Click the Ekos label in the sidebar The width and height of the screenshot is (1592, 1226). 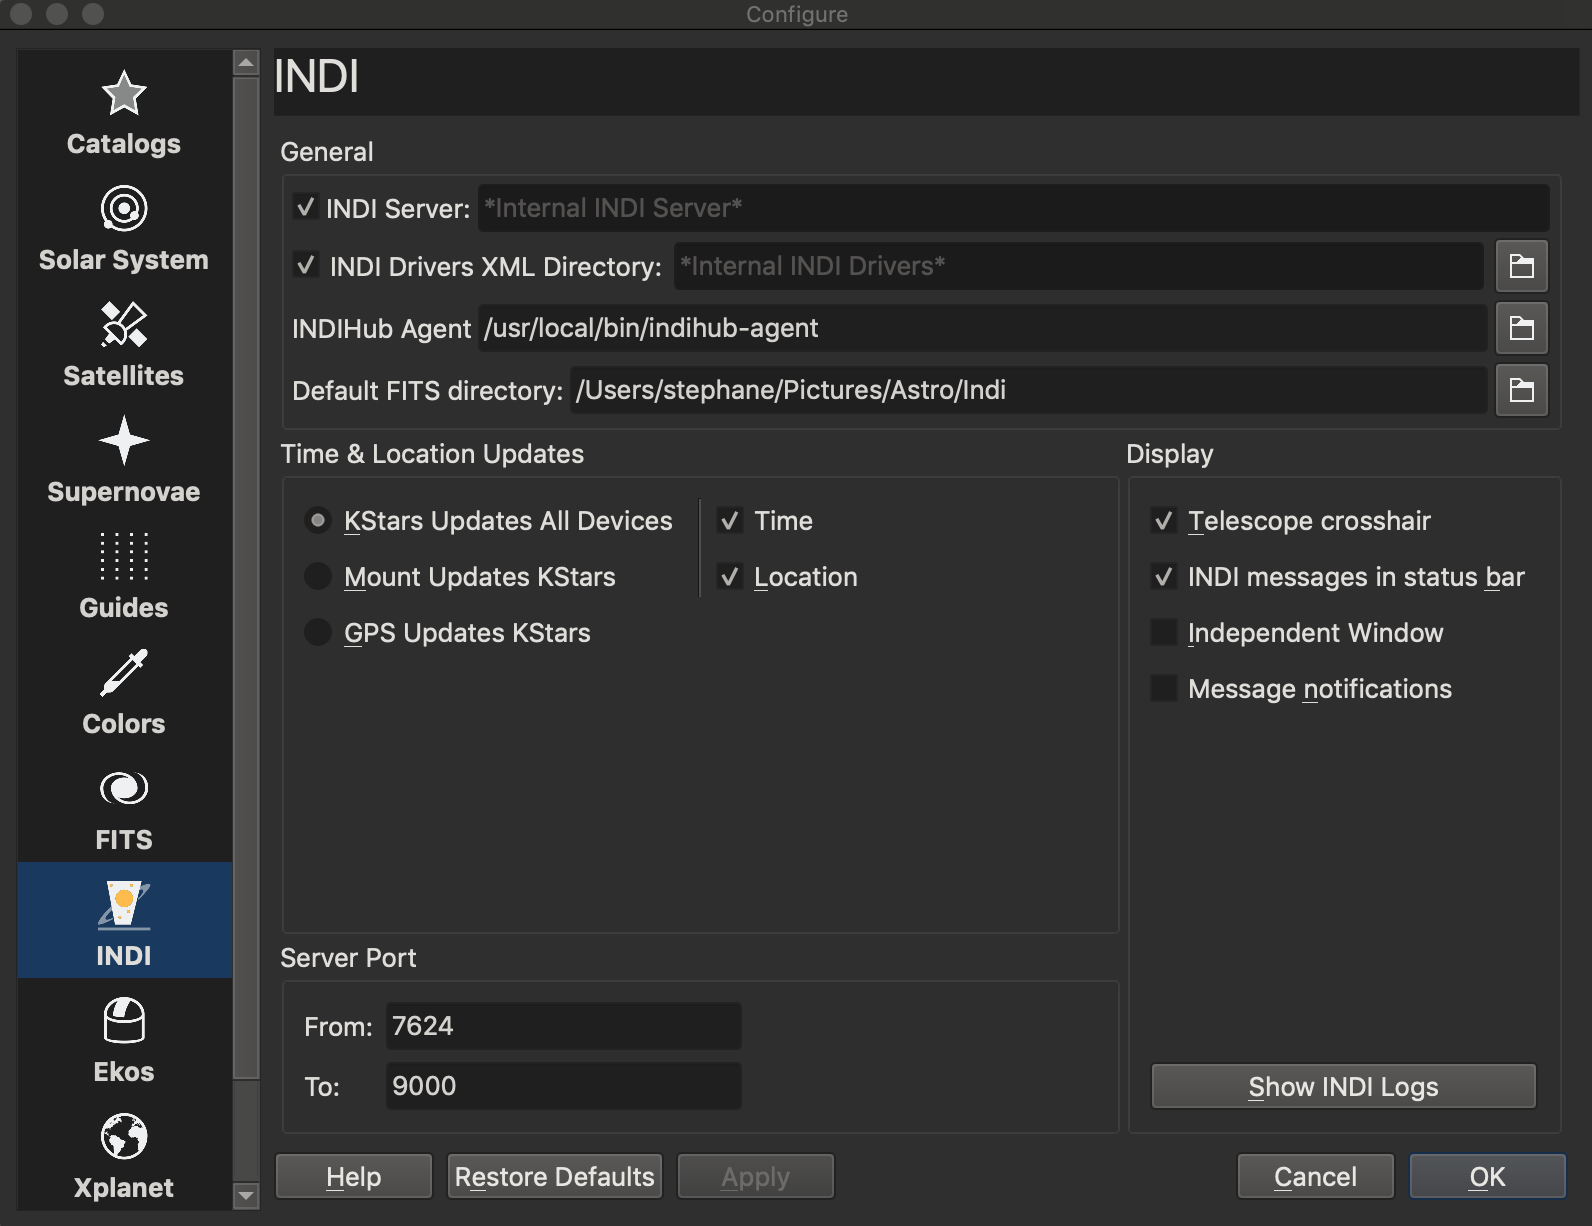click(x=124, y=1072)
